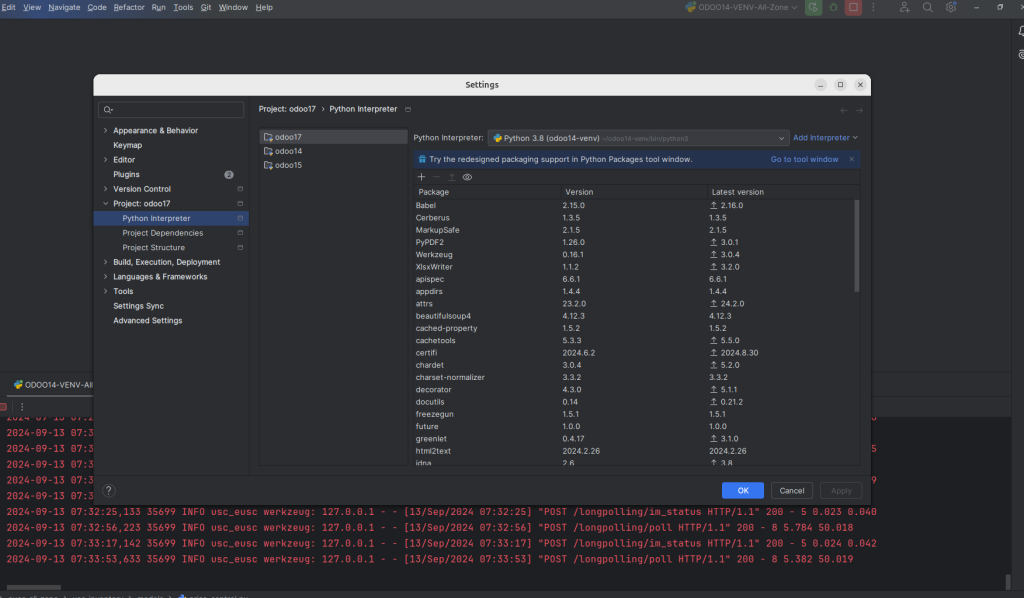The width and height of the screenshot is (1024, 598).
Task: Click the OK button
Action: (743, 491)
